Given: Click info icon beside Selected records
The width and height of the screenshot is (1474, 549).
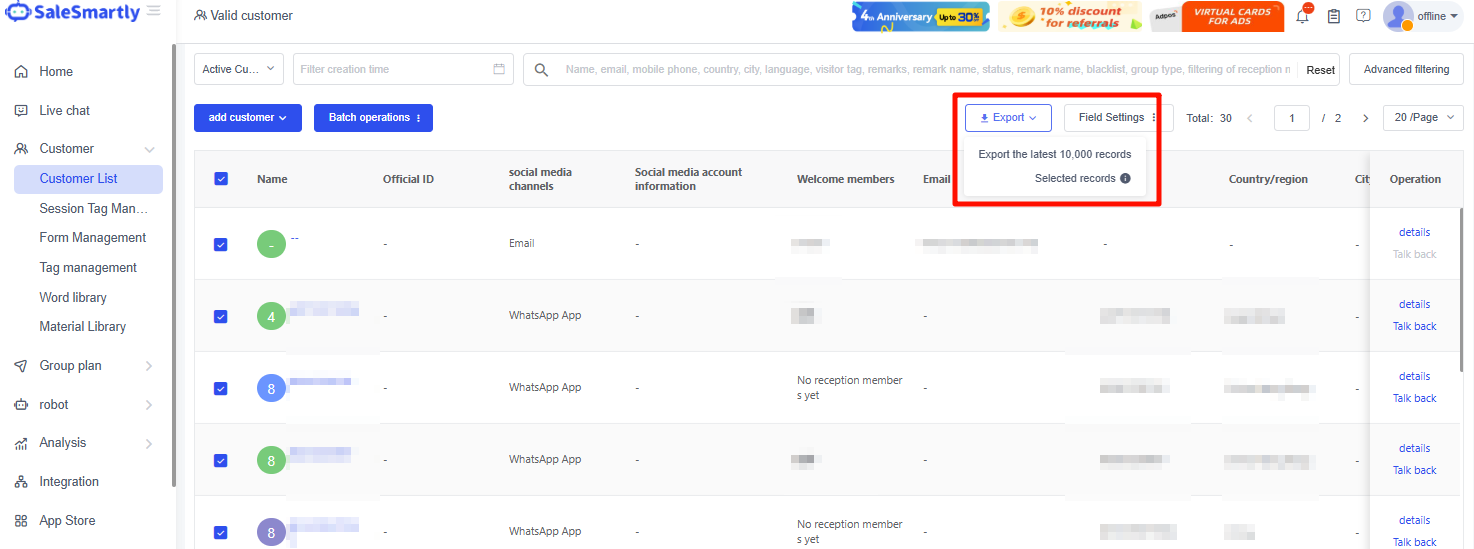Looking at the screenshot, I should point(1125,179).
